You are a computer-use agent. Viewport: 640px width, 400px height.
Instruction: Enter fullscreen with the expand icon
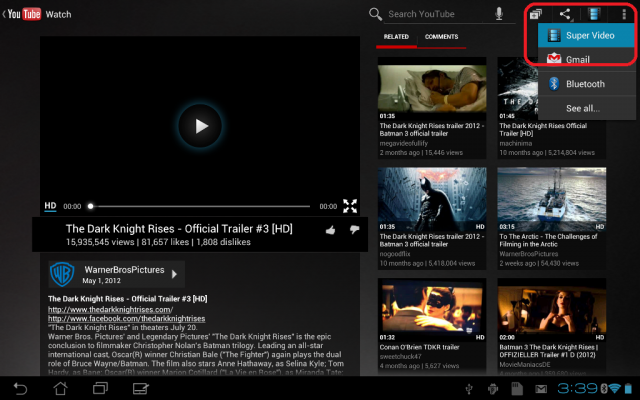[350, 206]
